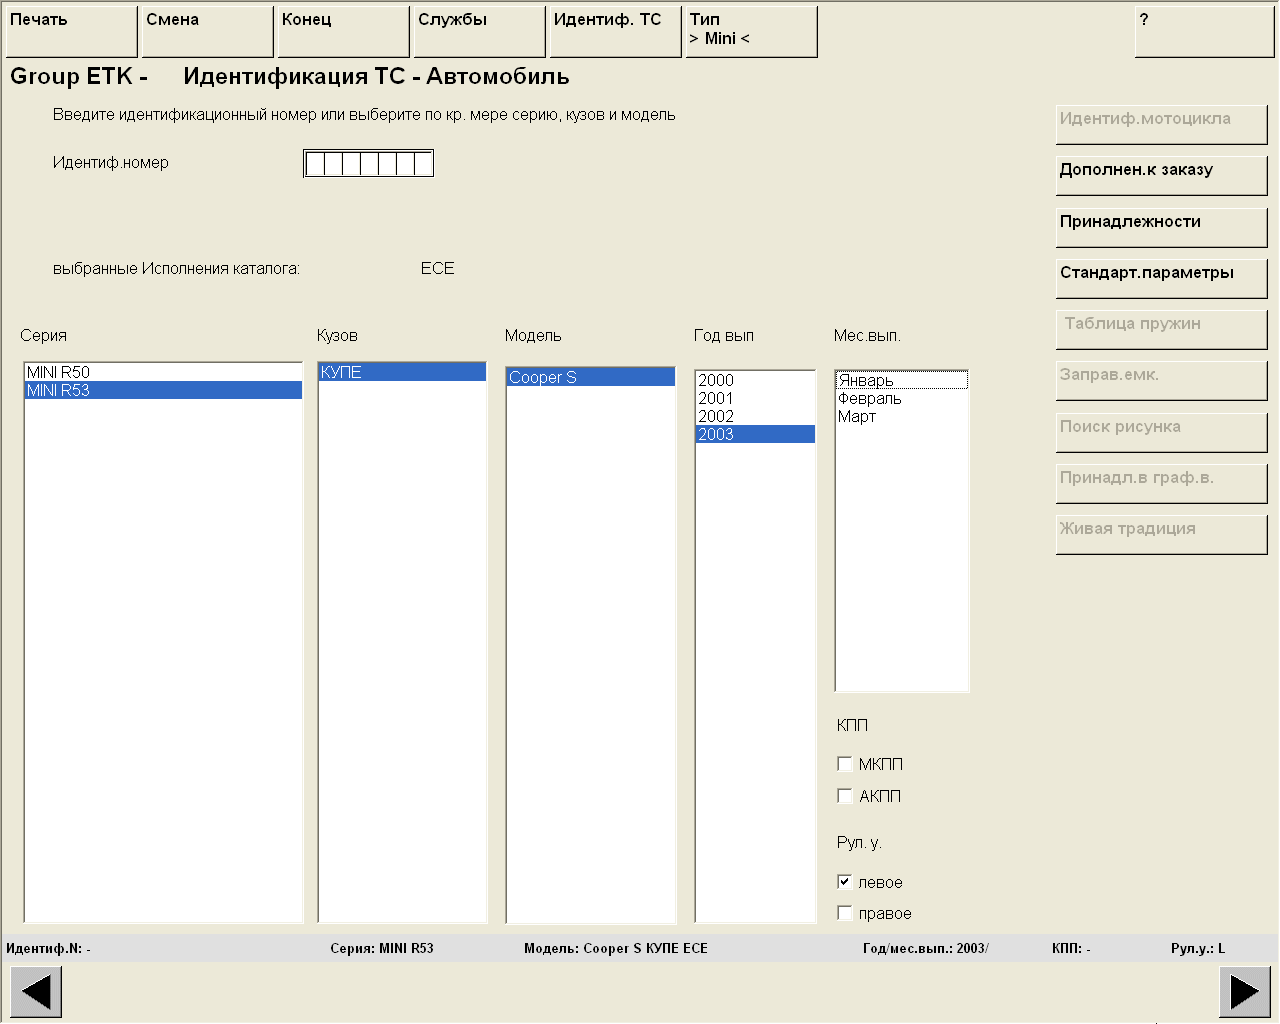Viewport: 1280px width, 1024px height.
Task: Select Cooper S in the Модель list
Action: pyautogui.click(x=591, y=377)
